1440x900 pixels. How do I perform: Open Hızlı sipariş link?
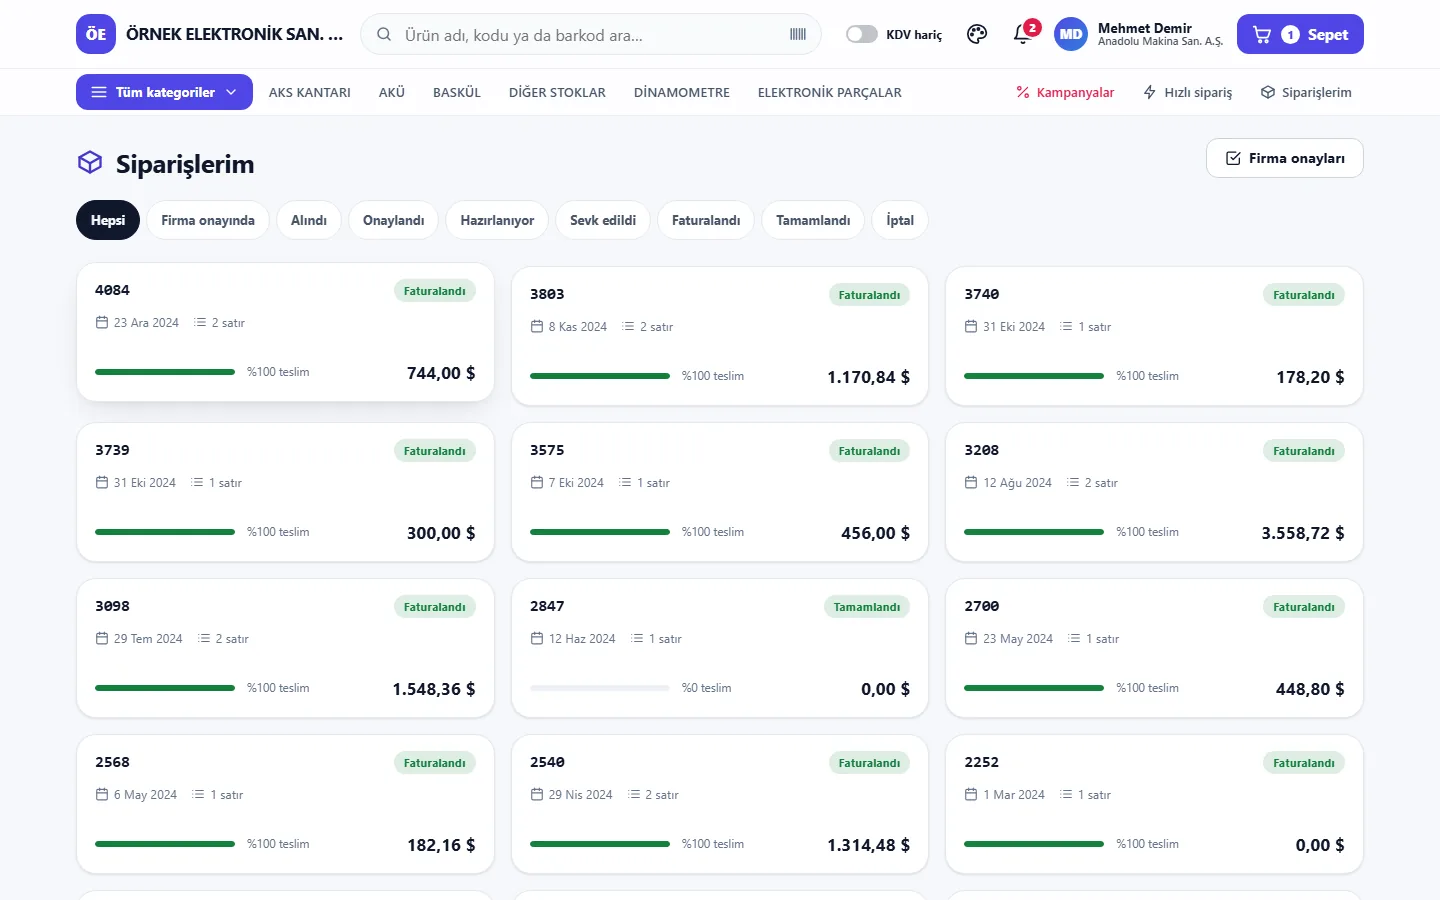click(x=1188, y=92)
